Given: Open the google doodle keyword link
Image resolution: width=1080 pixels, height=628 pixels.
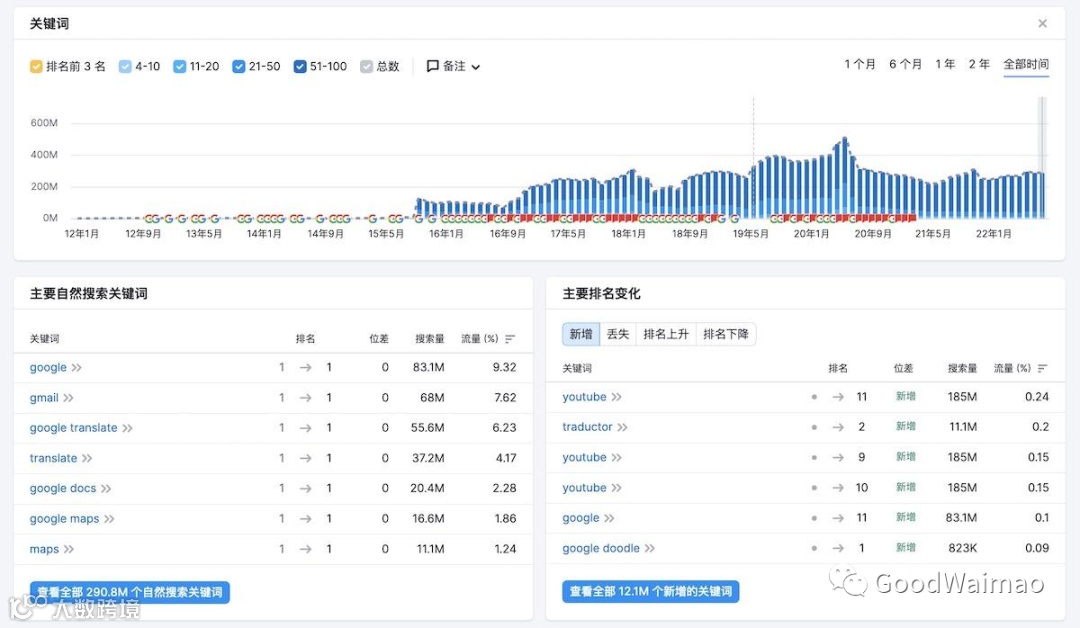Looking at the screenshot, I should 601,549.
